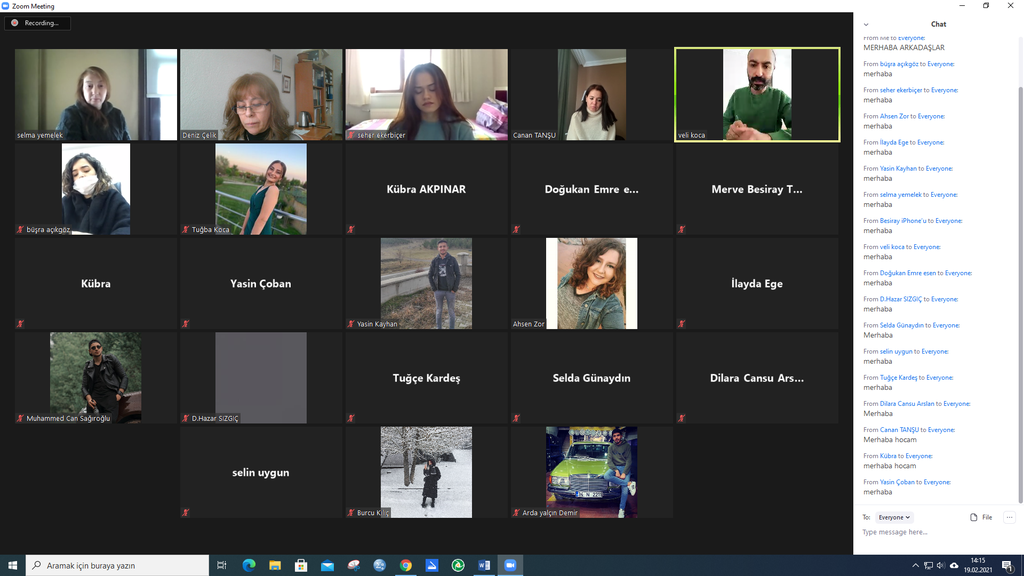Select veli koca's video tile
1024x576 pixels.
click(x=757, y=94)
